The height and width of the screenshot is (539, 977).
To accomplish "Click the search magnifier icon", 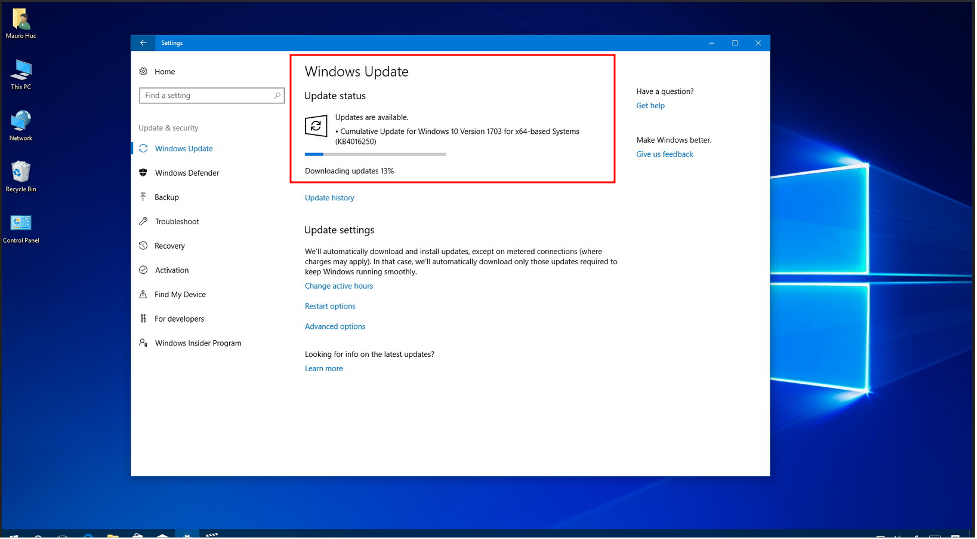I will tap(277, 95).
